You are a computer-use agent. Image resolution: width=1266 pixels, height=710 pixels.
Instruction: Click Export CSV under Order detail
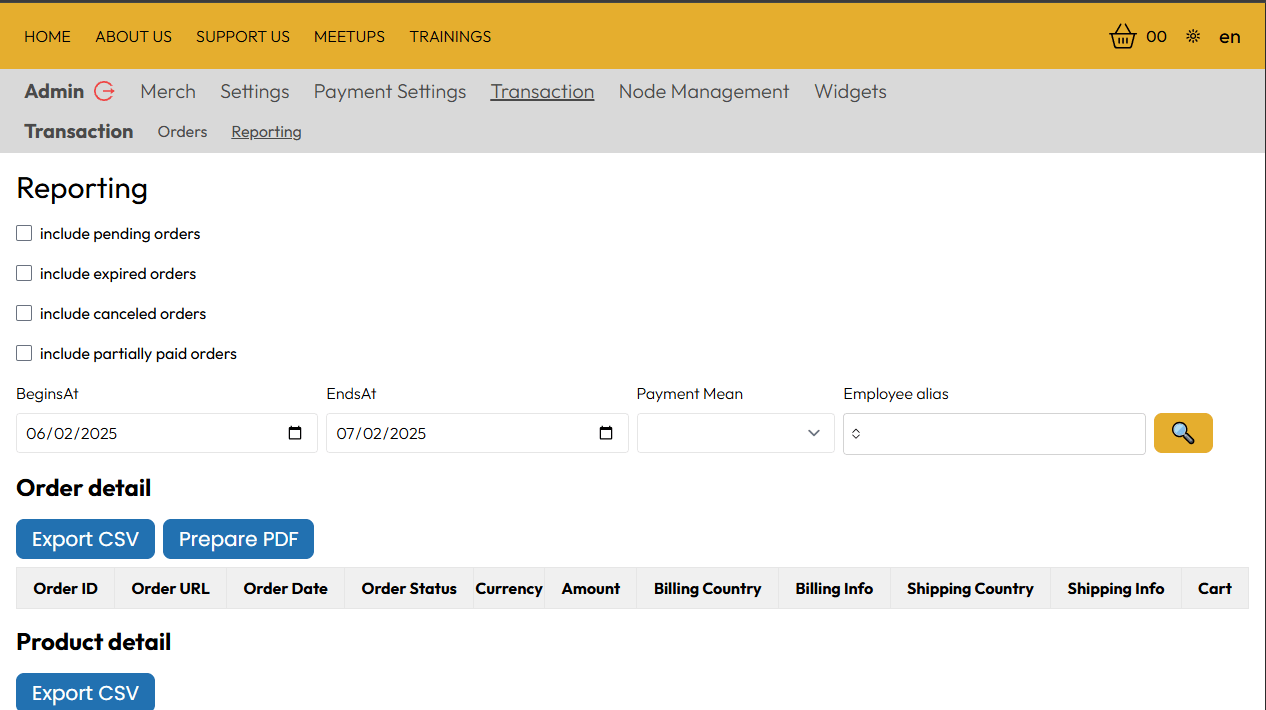pos(85,539)
